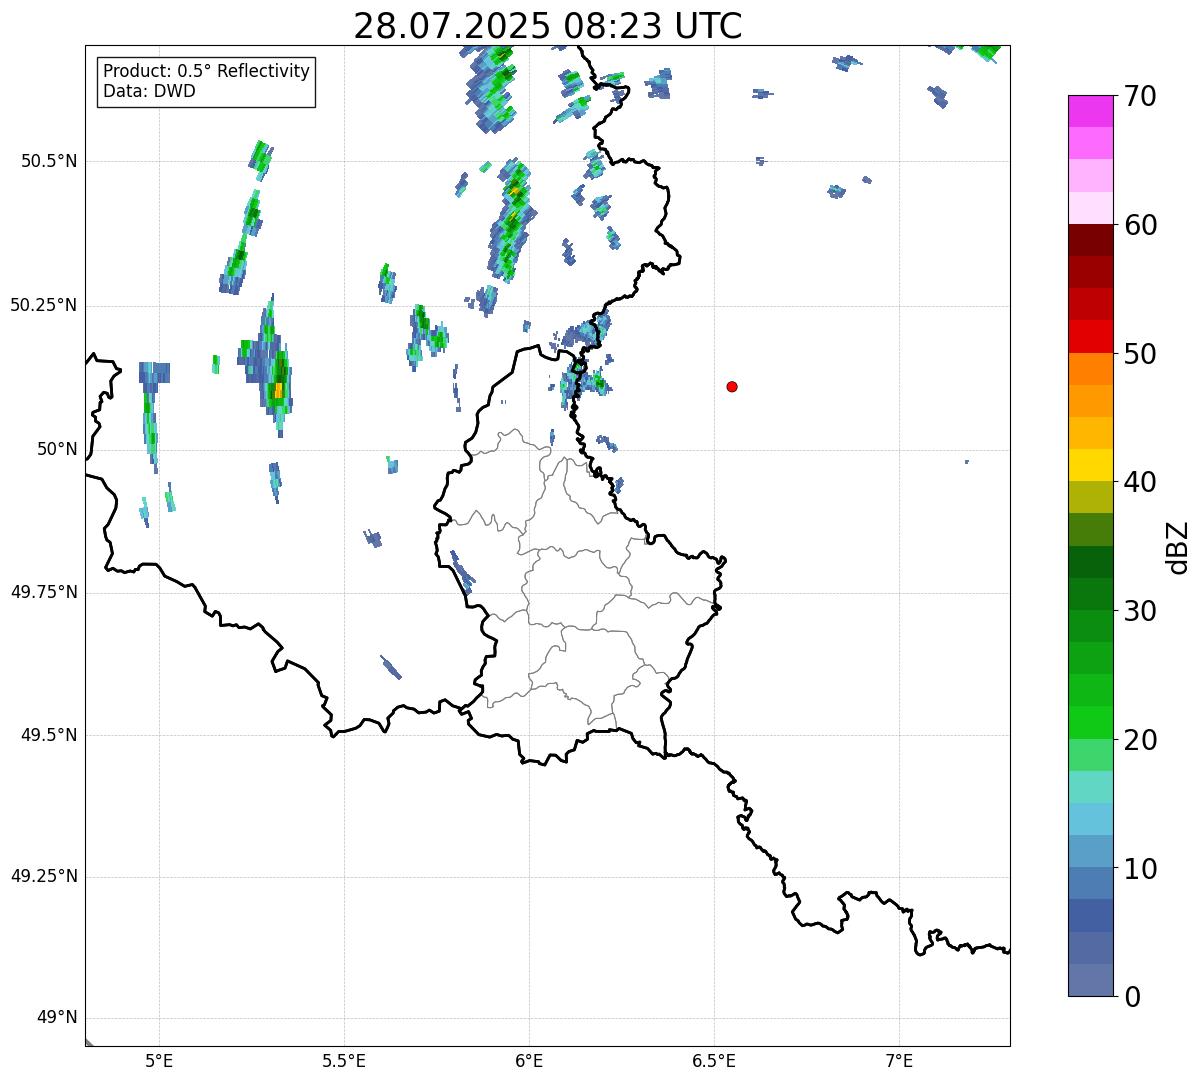Click the bright red colorbar swatch

pyautogui.click(x=1090, y=337)
